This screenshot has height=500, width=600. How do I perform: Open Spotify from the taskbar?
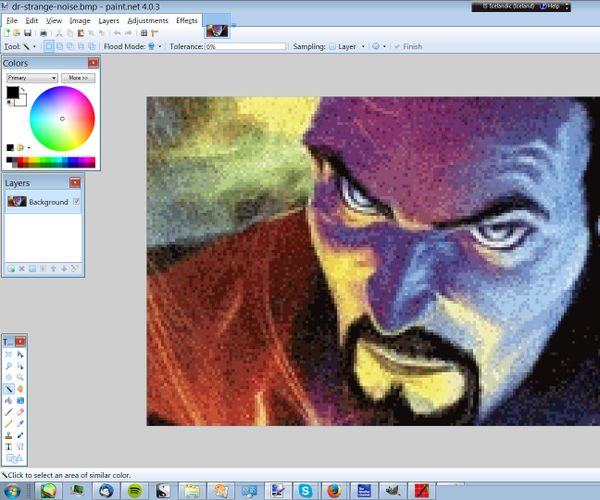[x=135, y=490]
